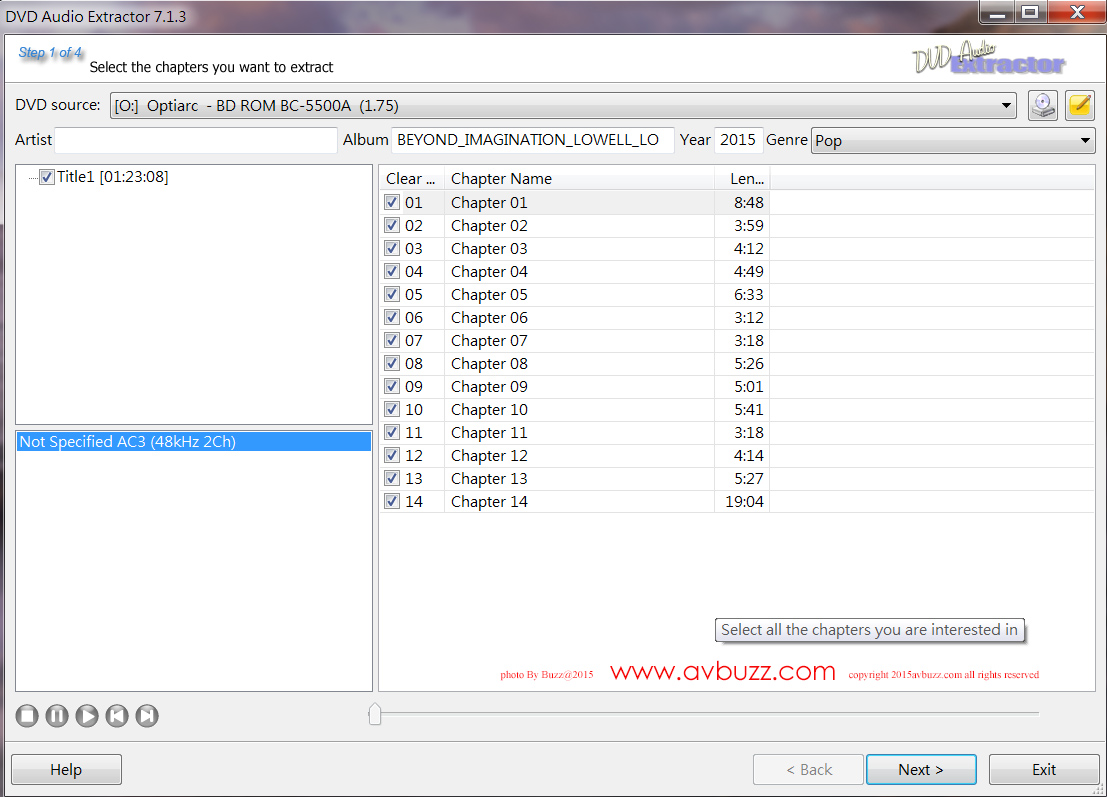Click the Chapter Name column header
1107x797 pixels.
coord(580,179)
